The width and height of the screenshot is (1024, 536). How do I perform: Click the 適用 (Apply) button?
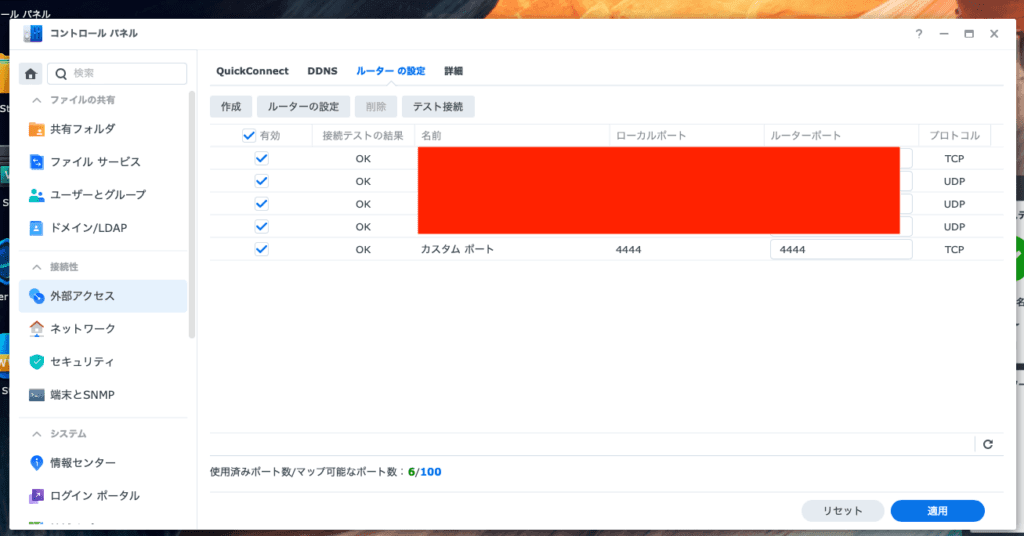pos(937,511)
